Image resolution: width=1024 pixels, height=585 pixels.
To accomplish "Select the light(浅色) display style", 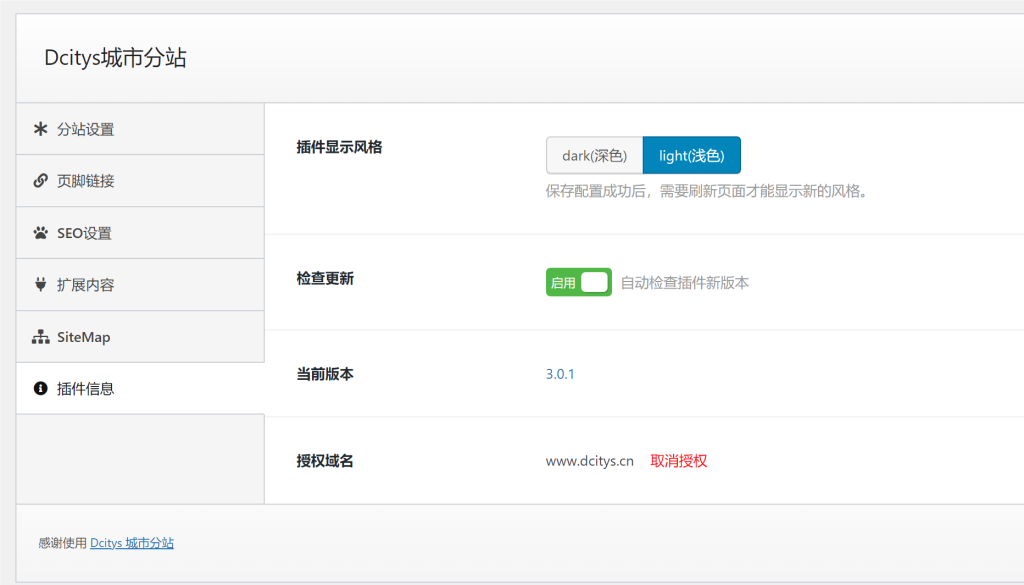I will pyautogui.click(x=691, y=155).
